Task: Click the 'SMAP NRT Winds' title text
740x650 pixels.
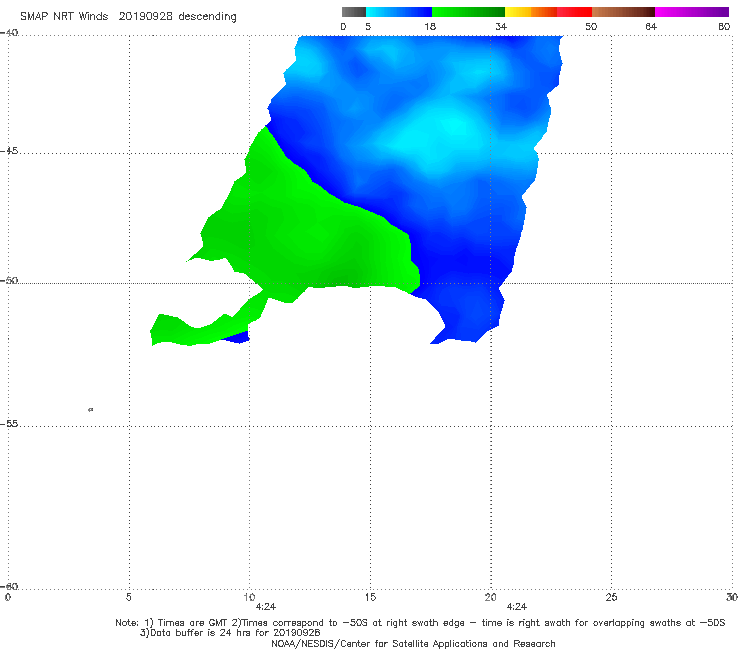Action: point(64,16)
